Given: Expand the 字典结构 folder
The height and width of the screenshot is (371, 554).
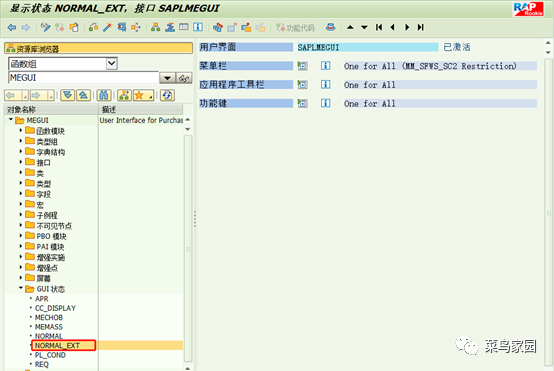Looking at the screenshot, I should [20, 151].
